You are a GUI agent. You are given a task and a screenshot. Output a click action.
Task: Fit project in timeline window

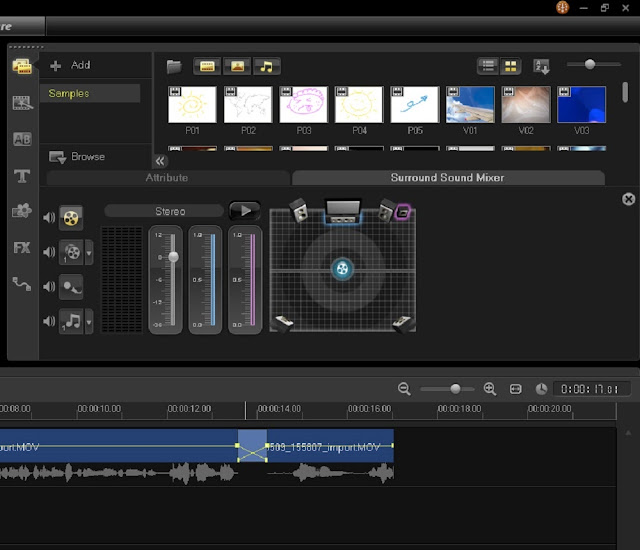click(516, 389)
